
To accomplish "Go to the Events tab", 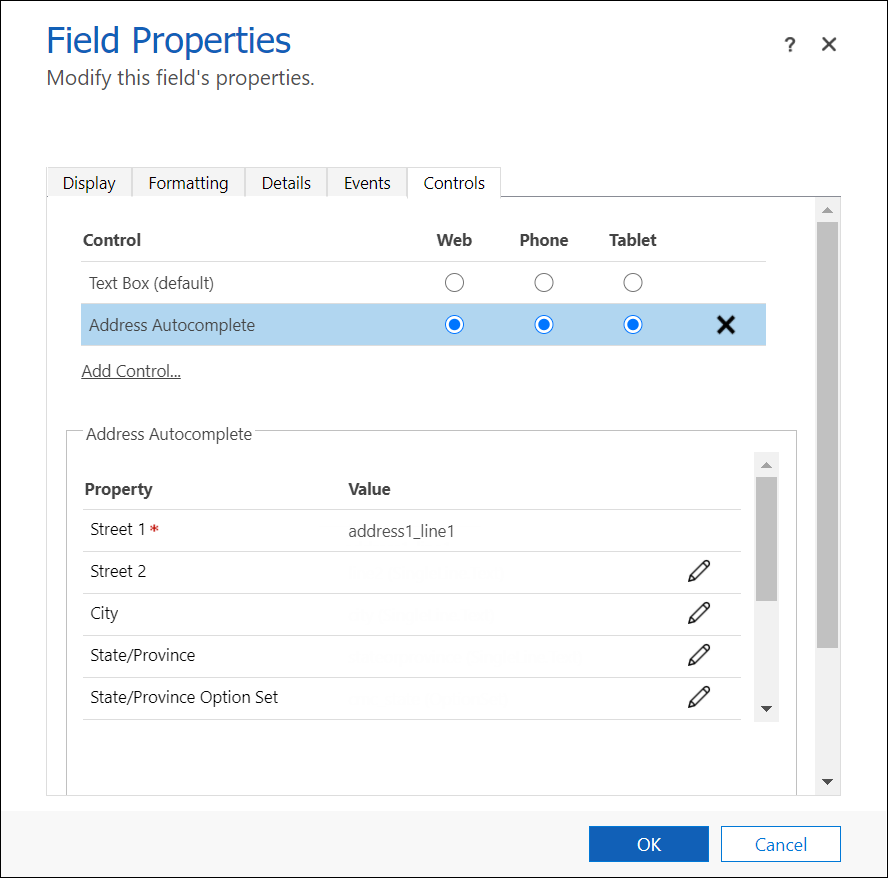I will click(x=367, y=183).
